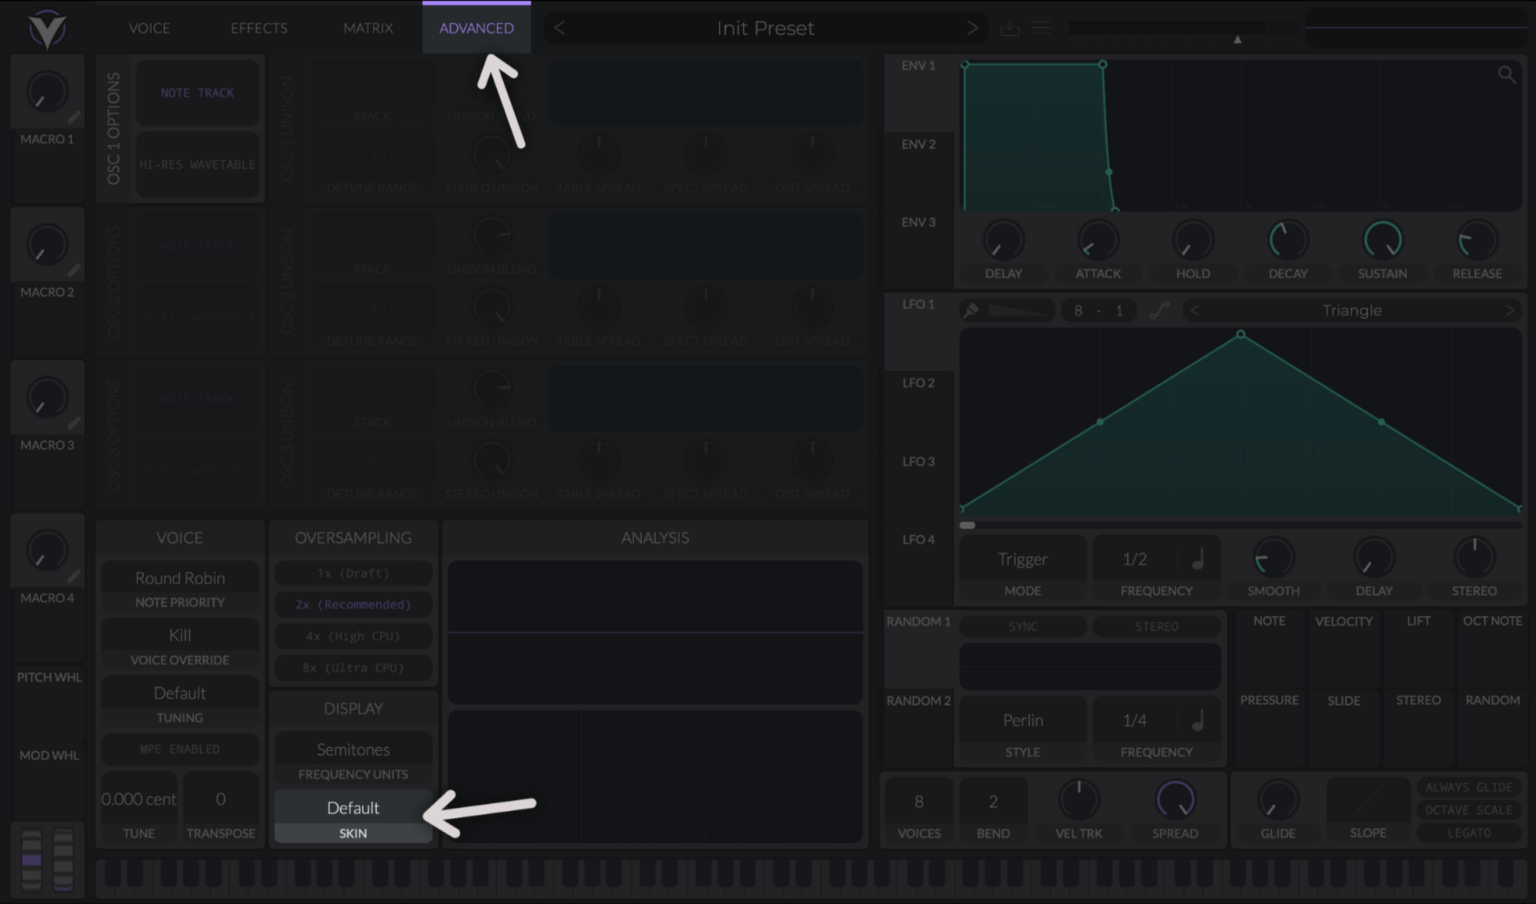Toggle HI-RES WAVETABLE for oscillator 1

pos(198,164)
